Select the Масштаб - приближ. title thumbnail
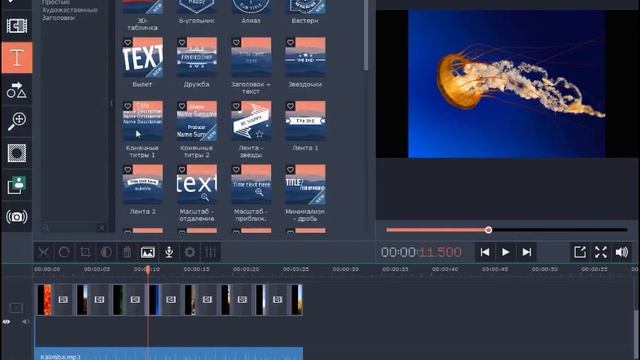The image size is (640, 360). [251, 184]
